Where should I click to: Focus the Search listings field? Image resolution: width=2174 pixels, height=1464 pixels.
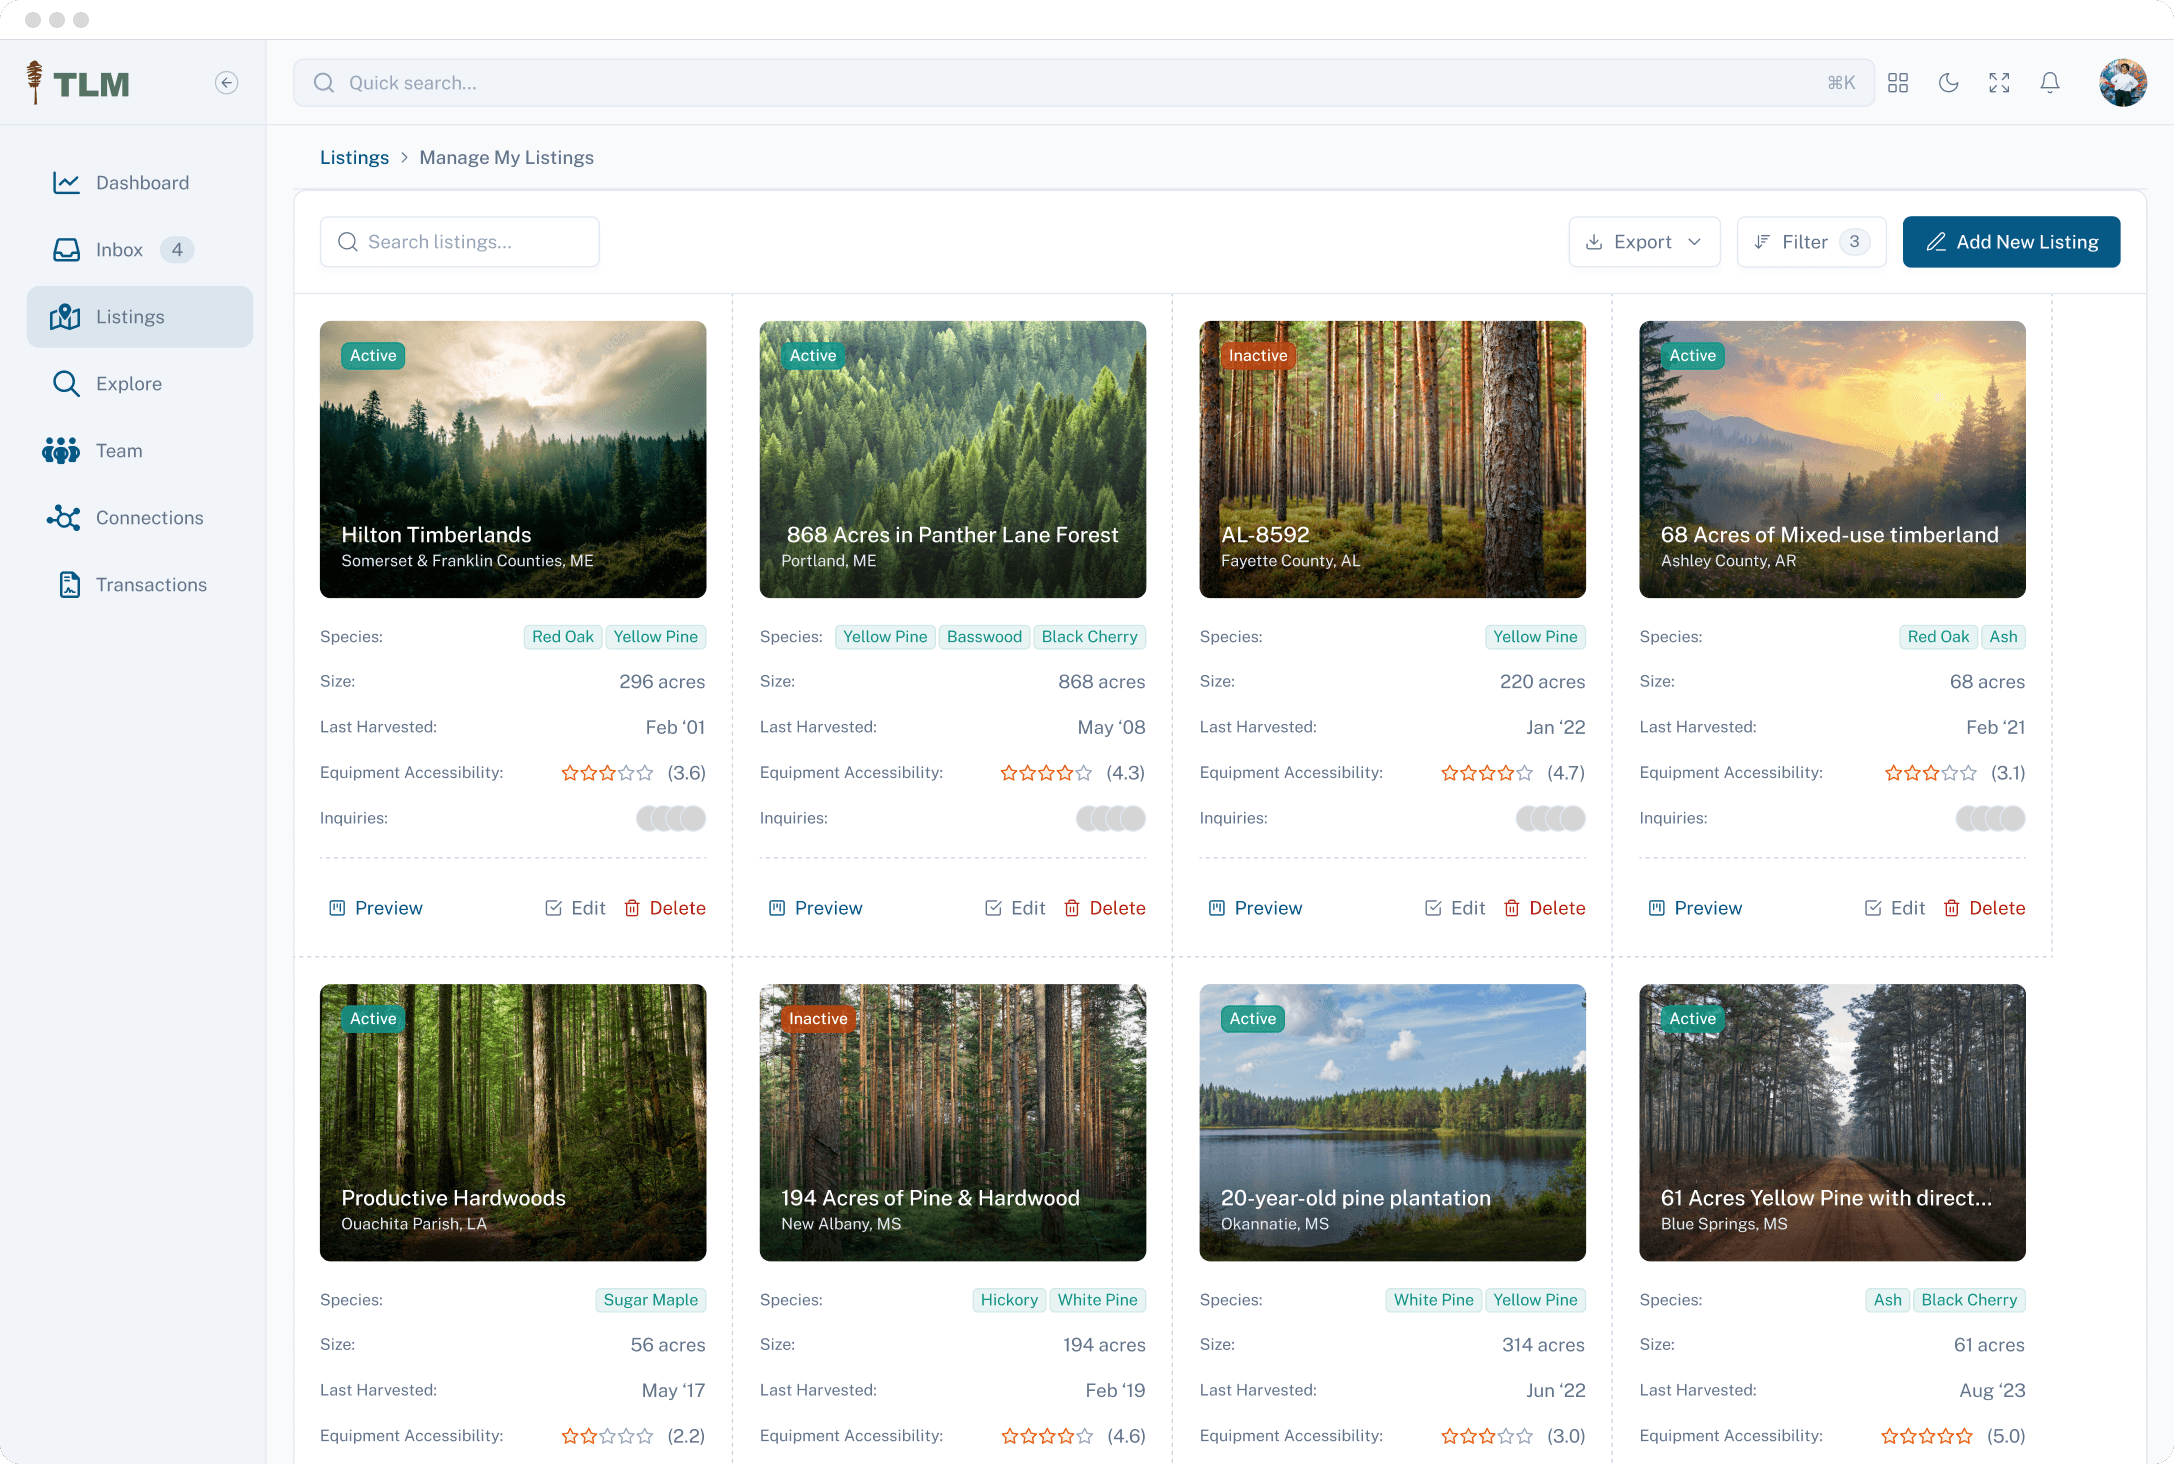coord(460,242)
